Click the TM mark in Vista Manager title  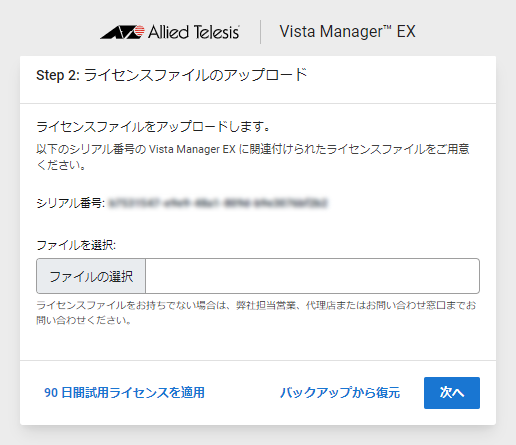(387, 27)
